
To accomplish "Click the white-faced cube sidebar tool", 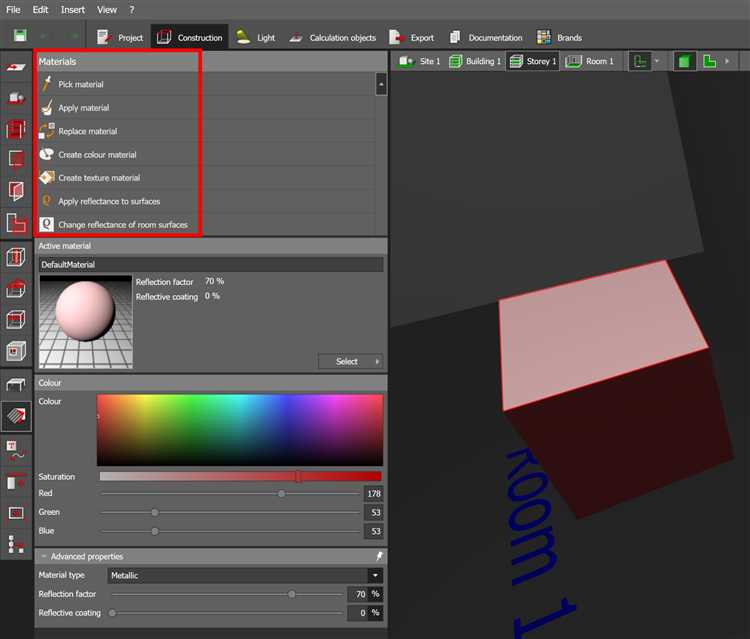I will (16, 351).
